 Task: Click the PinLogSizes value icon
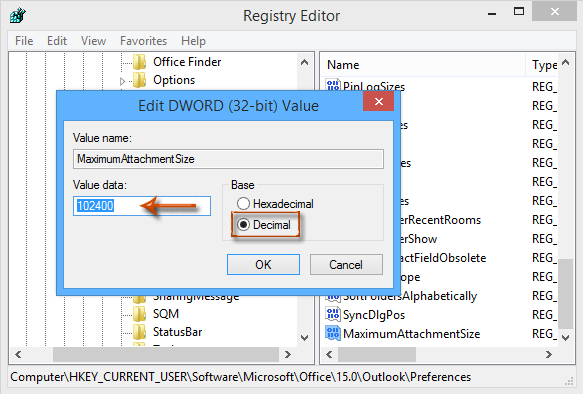pyautogui.click(x=333, y=85)
